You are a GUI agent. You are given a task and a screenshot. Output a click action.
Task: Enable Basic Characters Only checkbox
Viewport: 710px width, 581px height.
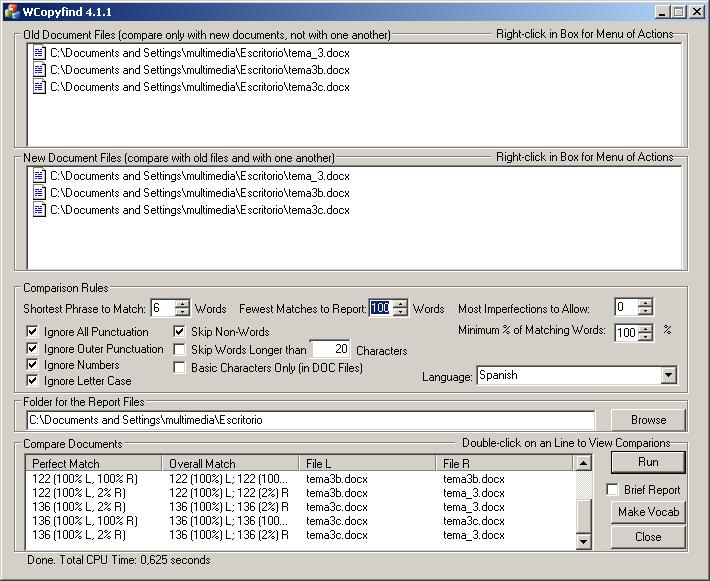point(179,367)
